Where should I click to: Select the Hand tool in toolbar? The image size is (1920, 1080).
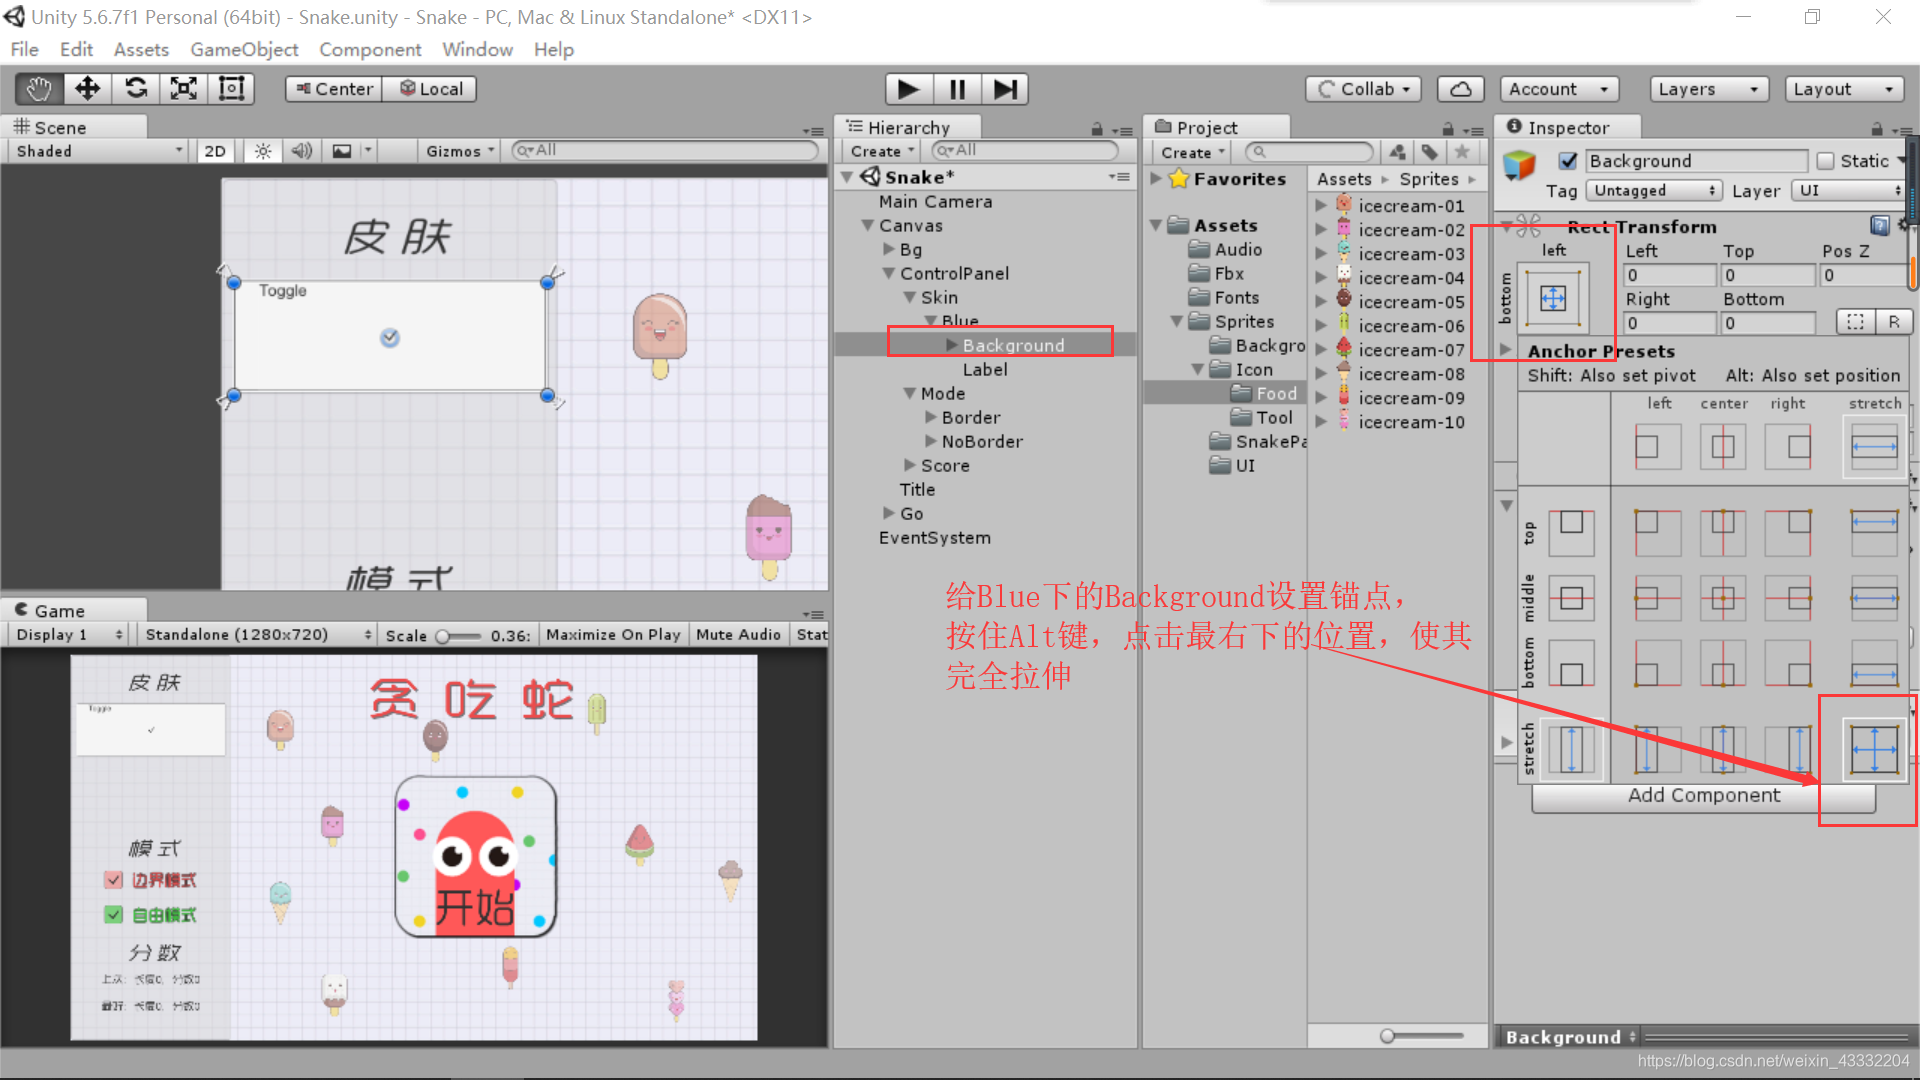[x=40, y=89]
